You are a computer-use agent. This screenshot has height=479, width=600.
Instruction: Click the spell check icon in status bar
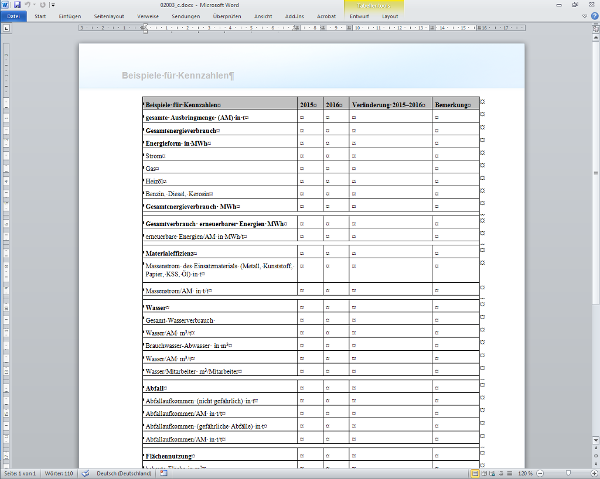click(85, 473)
